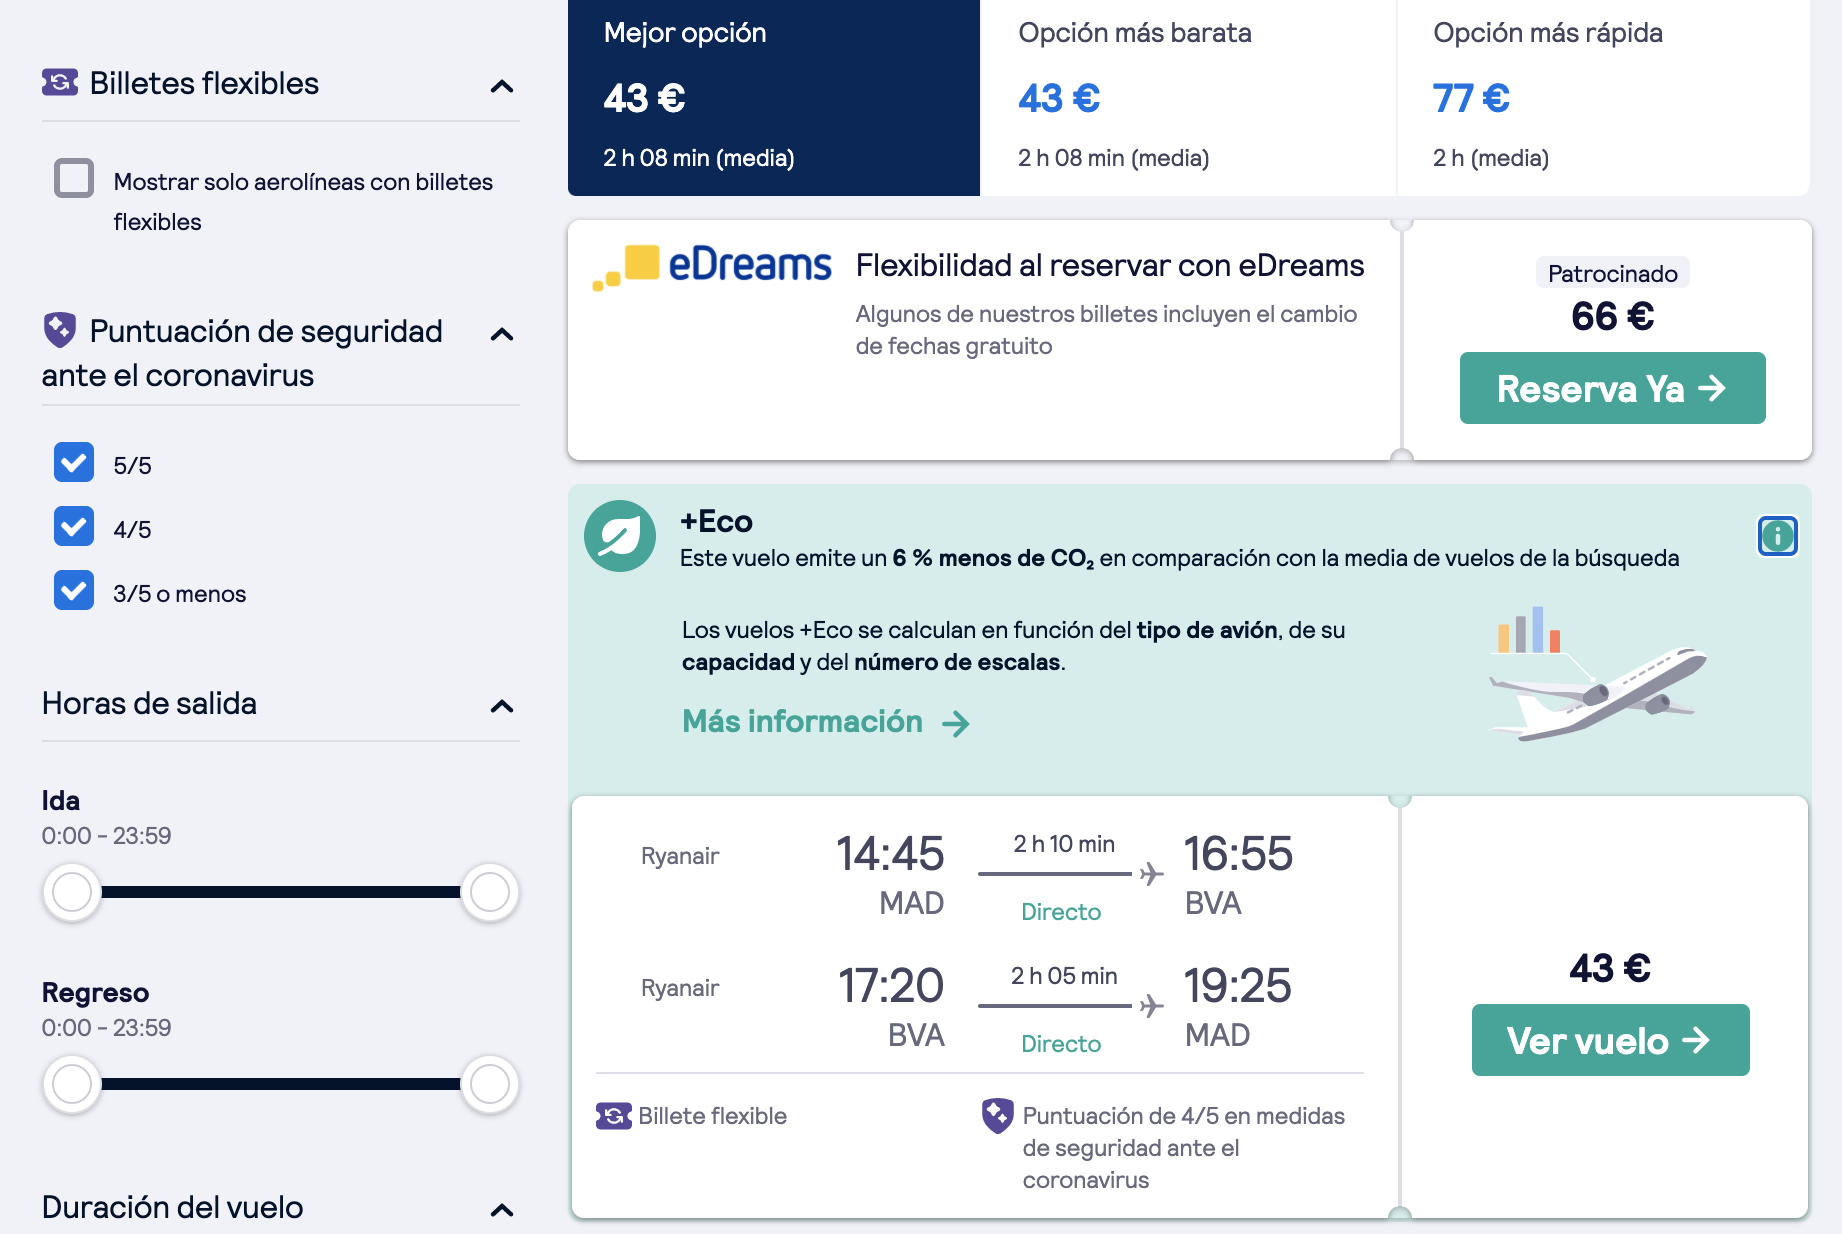The image size is (1842, 1234).
Task: Collapse the Billetes flexibles section
Action: (502, 86)
